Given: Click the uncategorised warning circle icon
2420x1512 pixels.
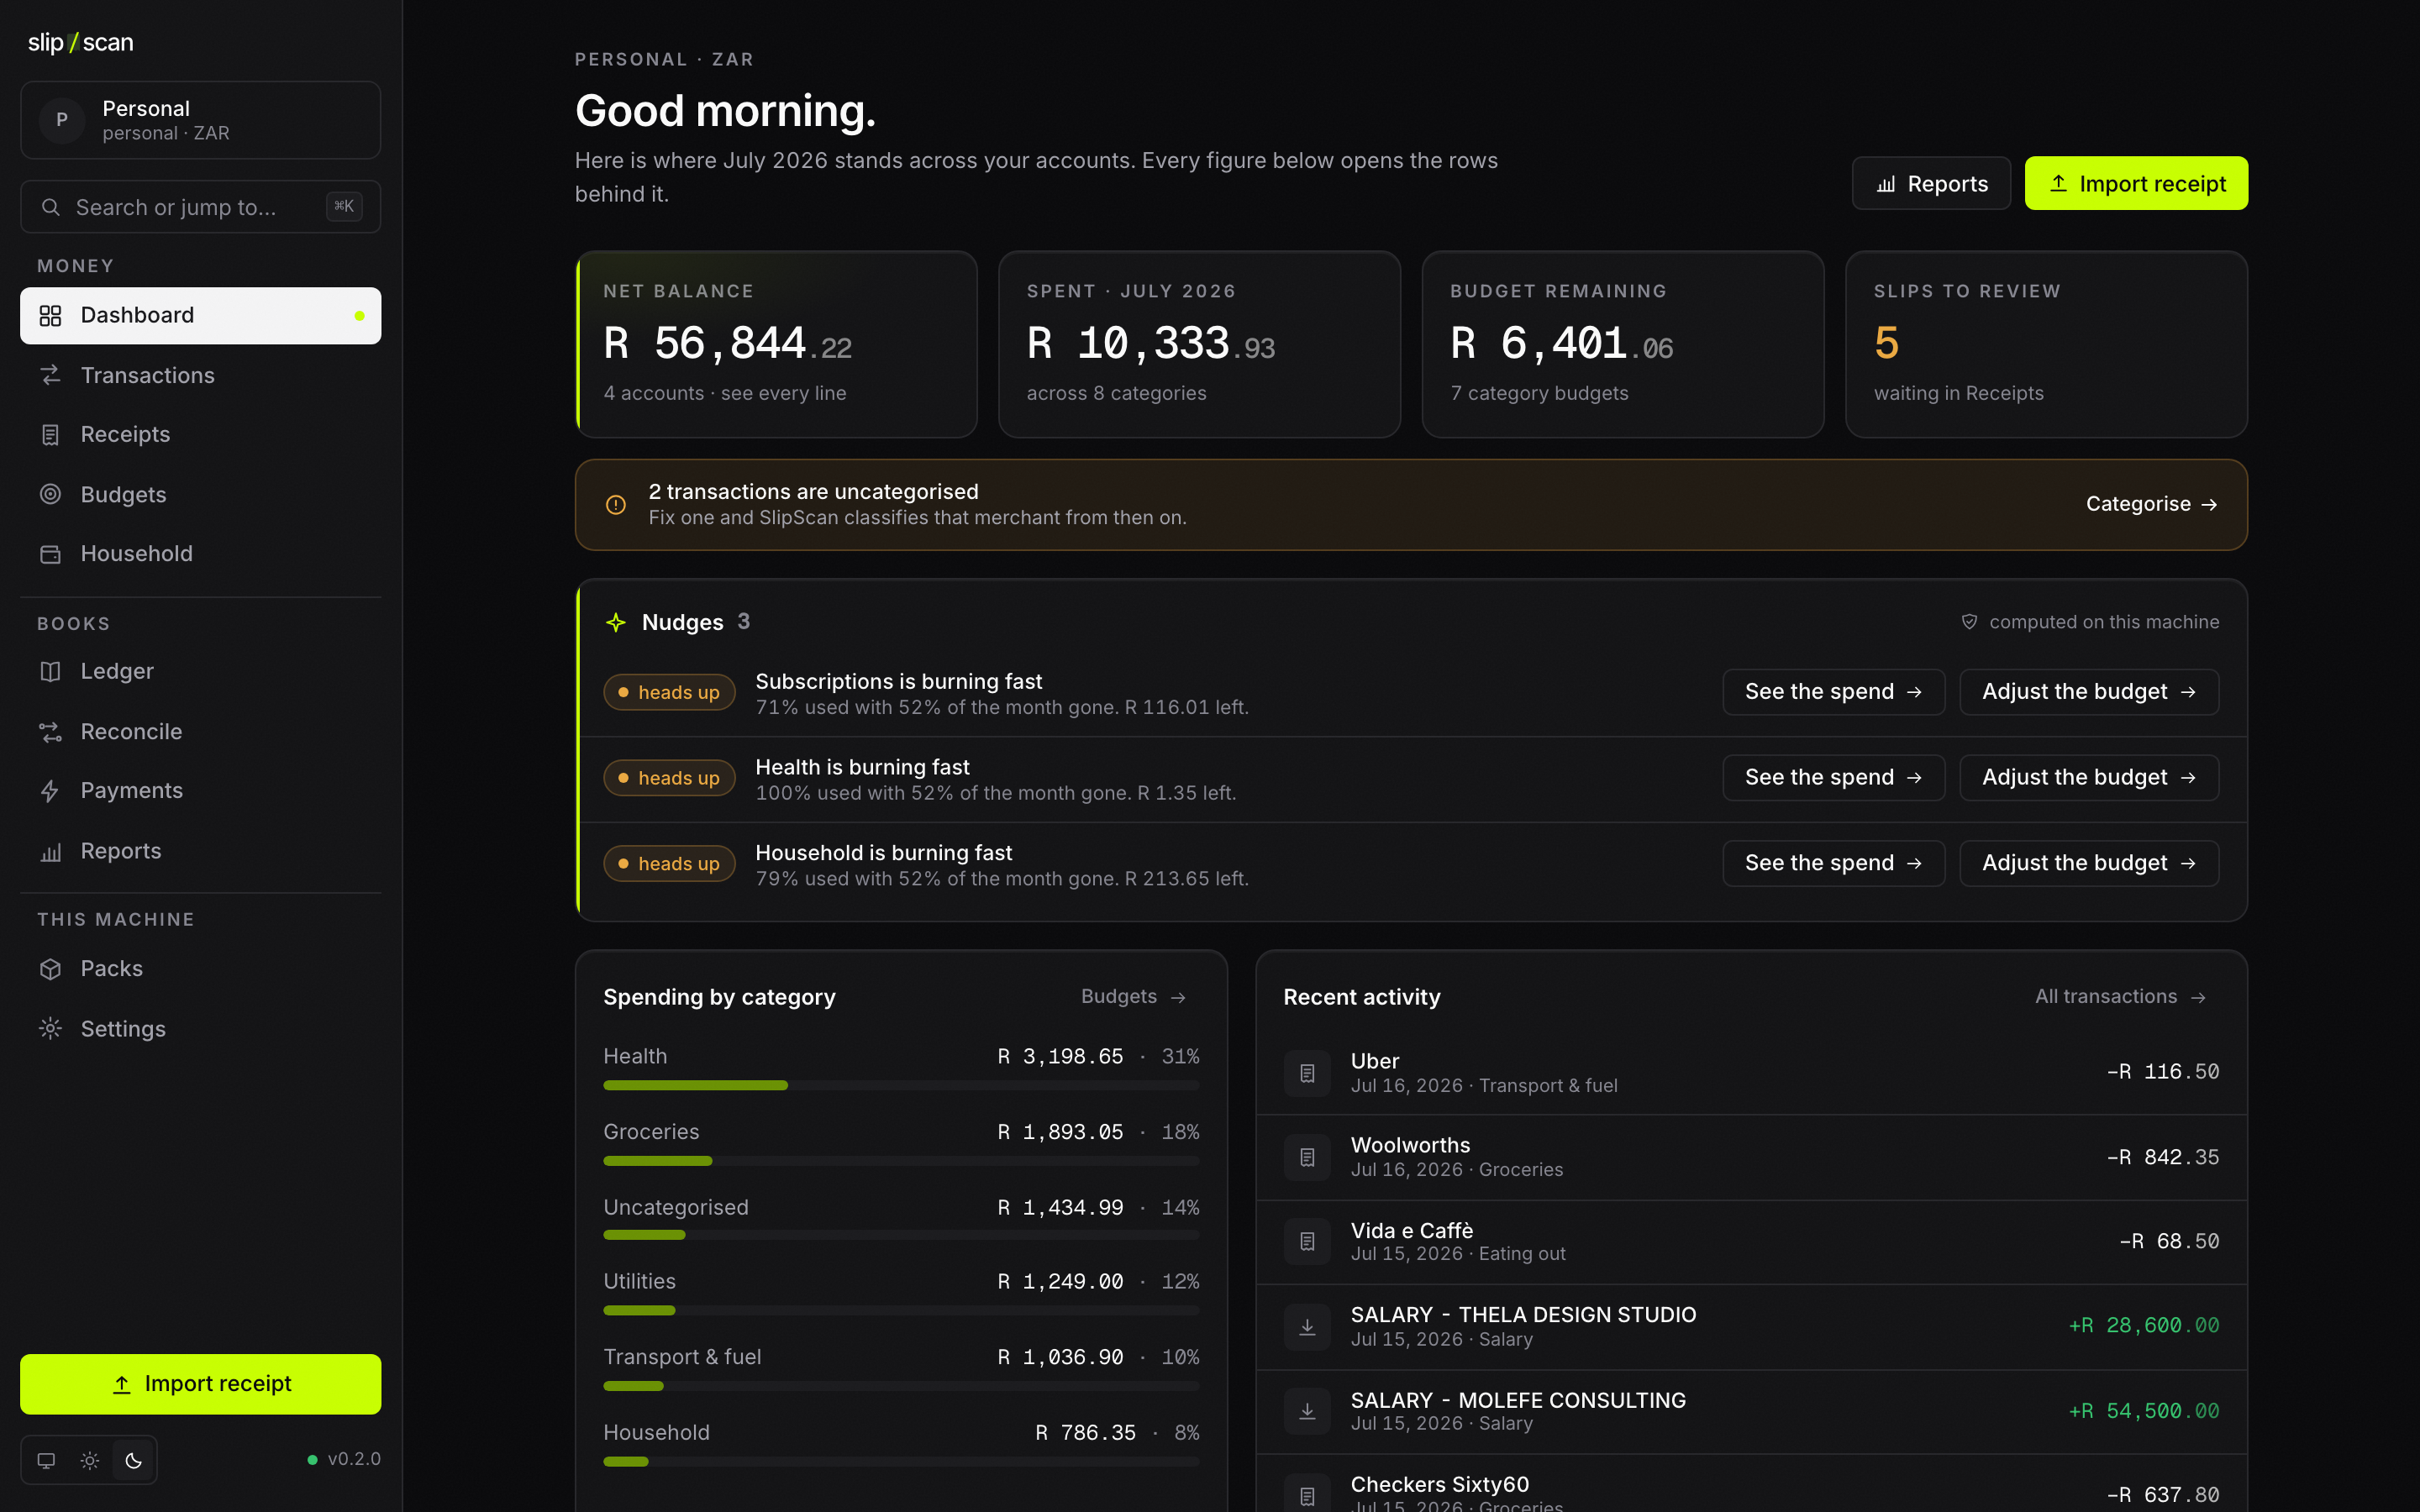Looking at the screenshot, I should [x=616, y=505].
